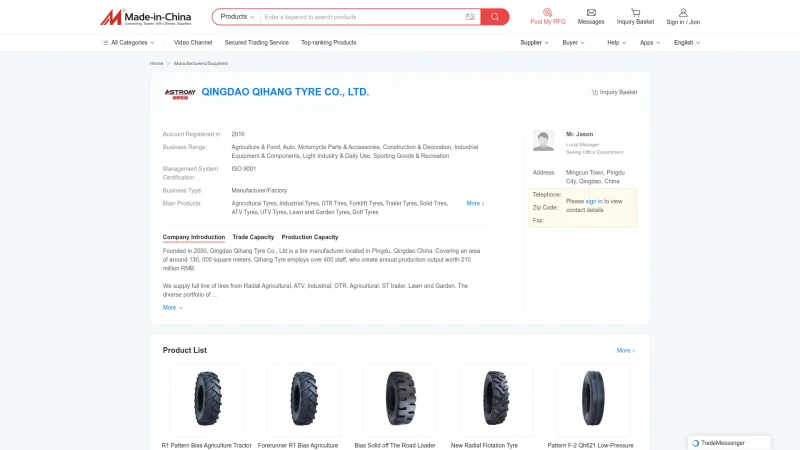Viewport: 800px width, 450px height.
Task: Open the TradeMessenger chat icon
Action: pos(695,443)
